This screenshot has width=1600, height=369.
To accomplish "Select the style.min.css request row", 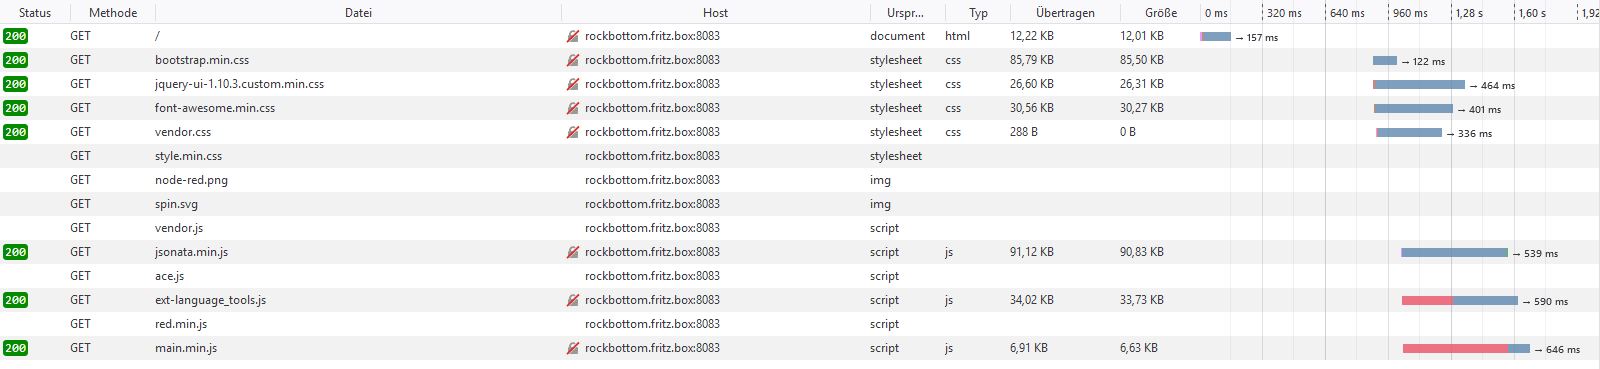I will click(x=800, y=156).
